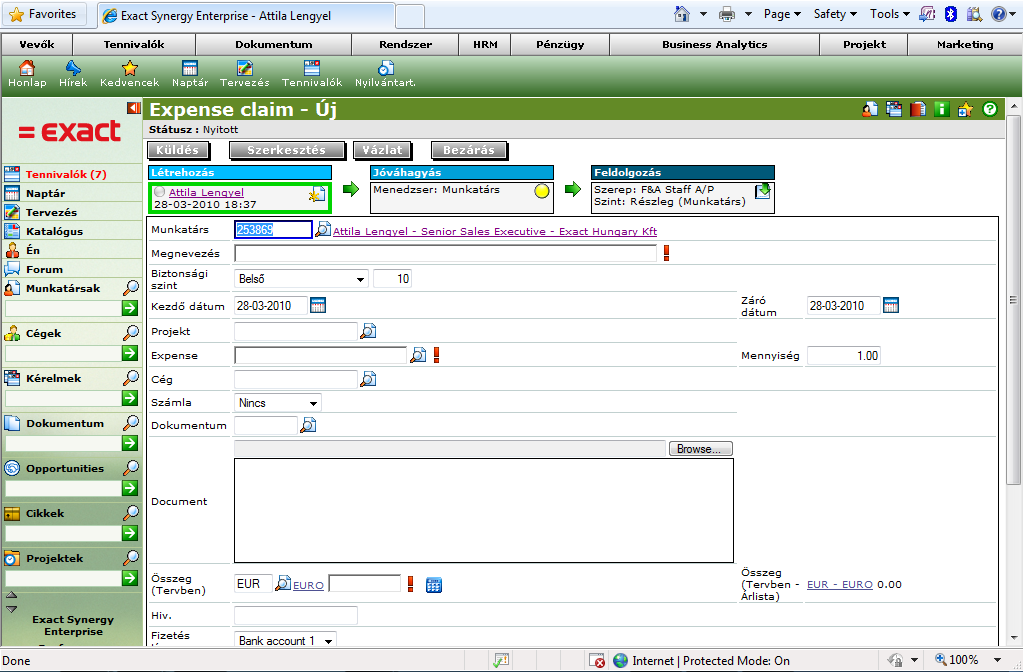Image resolution: width=1023 pixels, height=672 pixels.
Task: Open Tennivalók (7) in sidebar
Action: 66,174
